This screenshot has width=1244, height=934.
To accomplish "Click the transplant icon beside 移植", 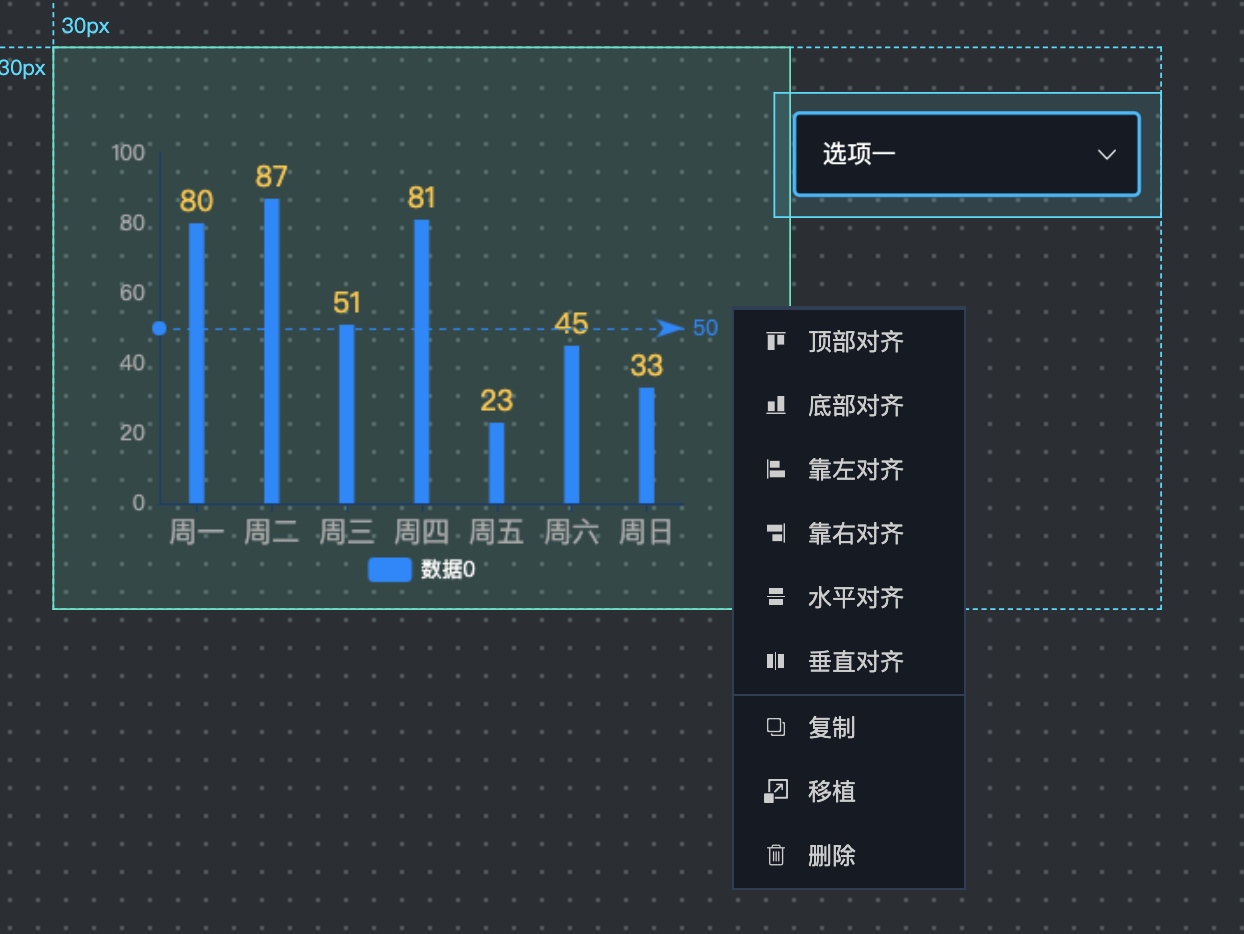I will (x=775, y=792).
